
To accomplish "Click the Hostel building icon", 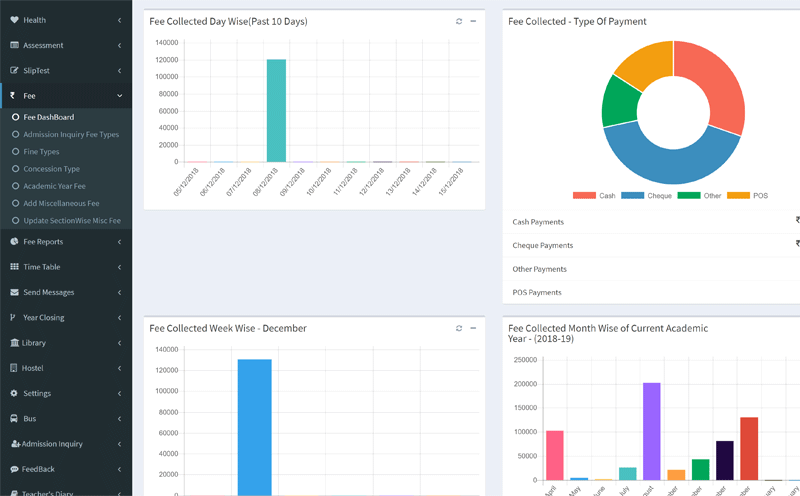I will pos(14,368).
